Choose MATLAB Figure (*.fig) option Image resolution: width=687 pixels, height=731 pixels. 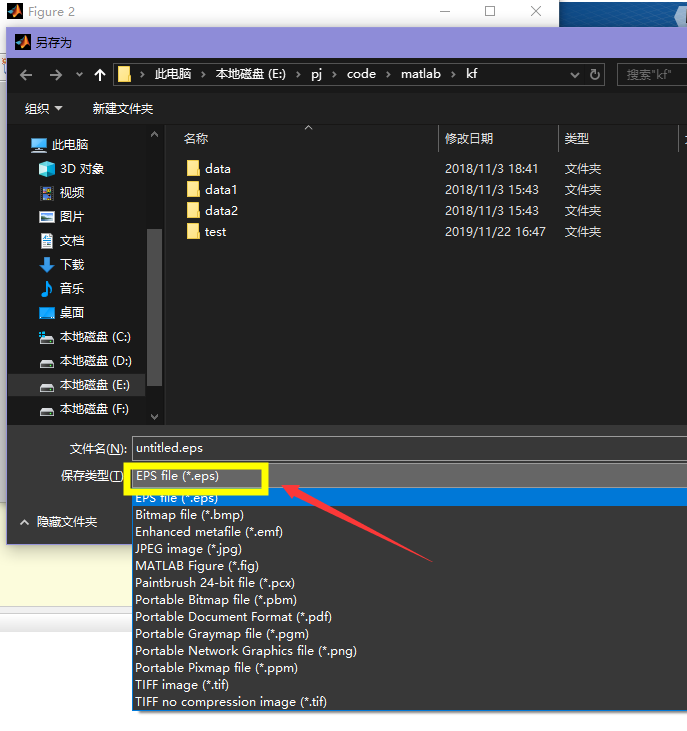(x=410, y=566)
